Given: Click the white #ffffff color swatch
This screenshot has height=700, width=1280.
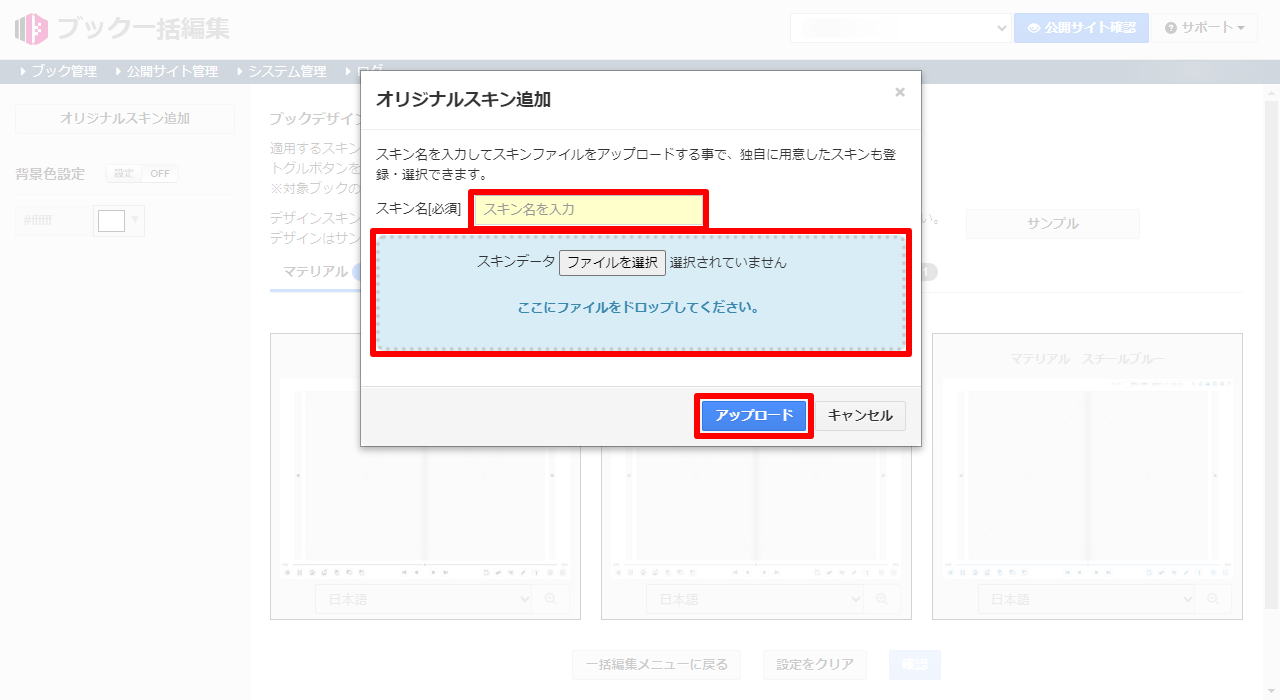Looking at the screenshot, I should (112, 220).
